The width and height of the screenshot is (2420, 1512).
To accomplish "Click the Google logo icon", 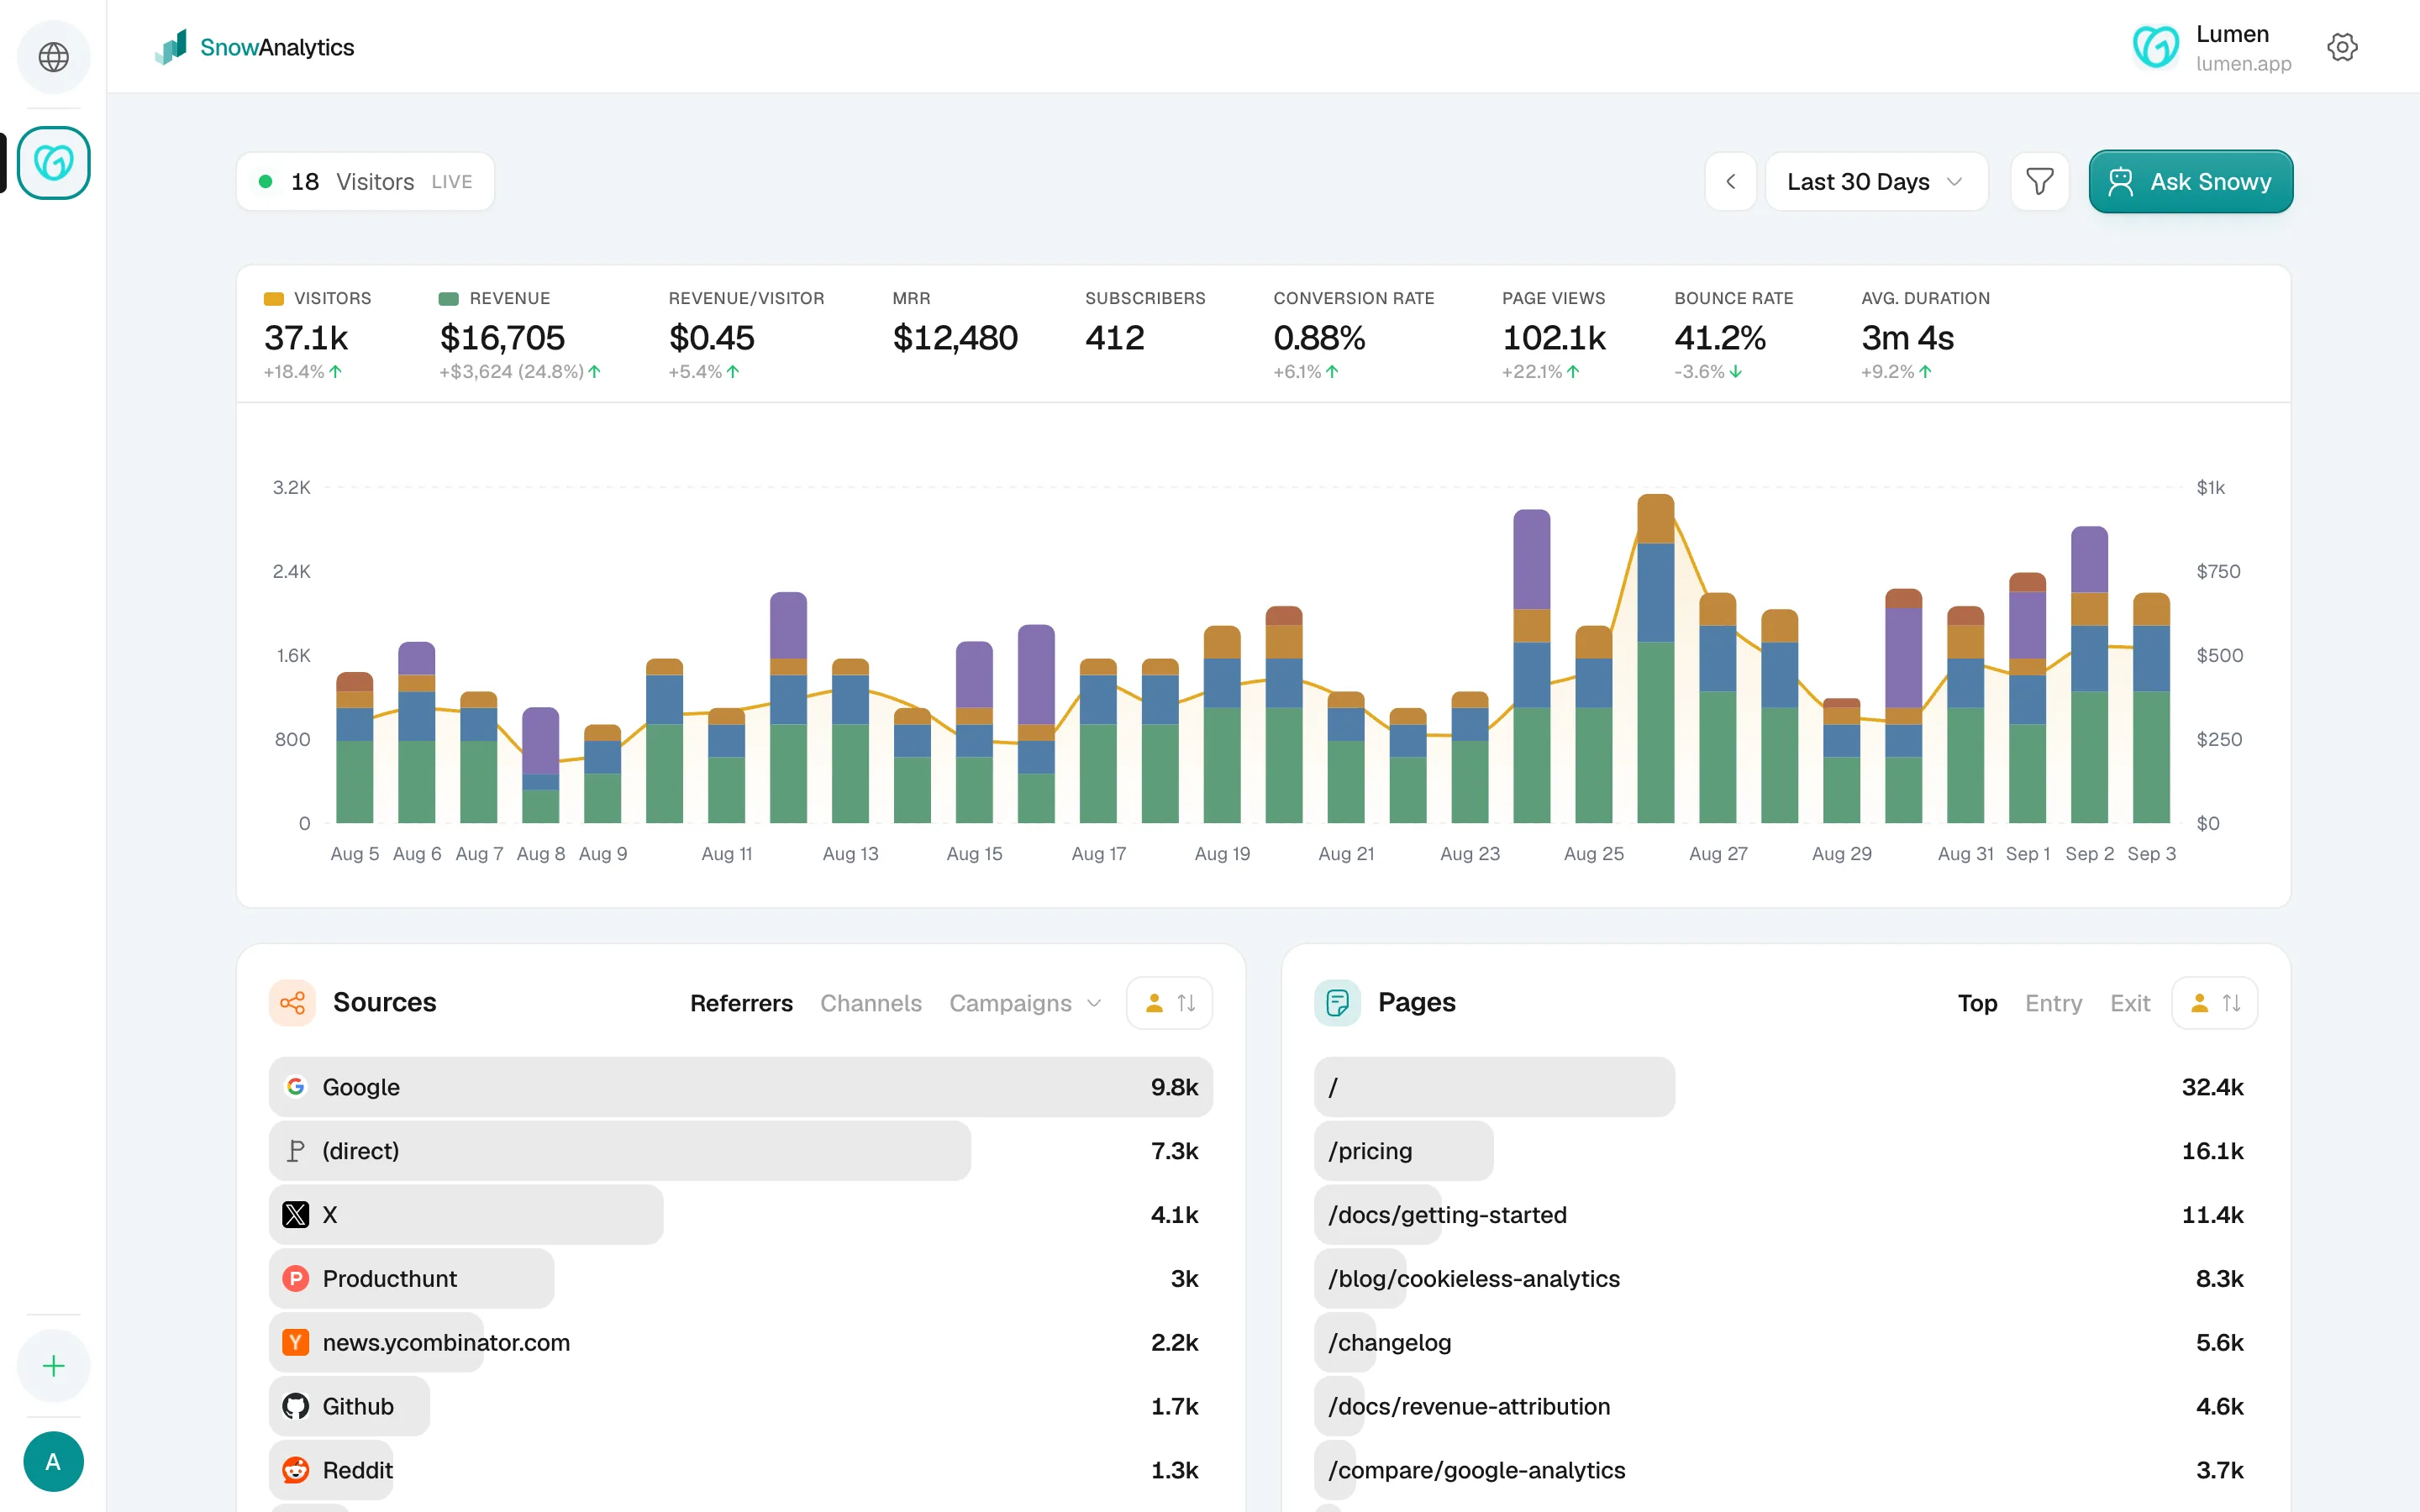I will coord(295,1086).
